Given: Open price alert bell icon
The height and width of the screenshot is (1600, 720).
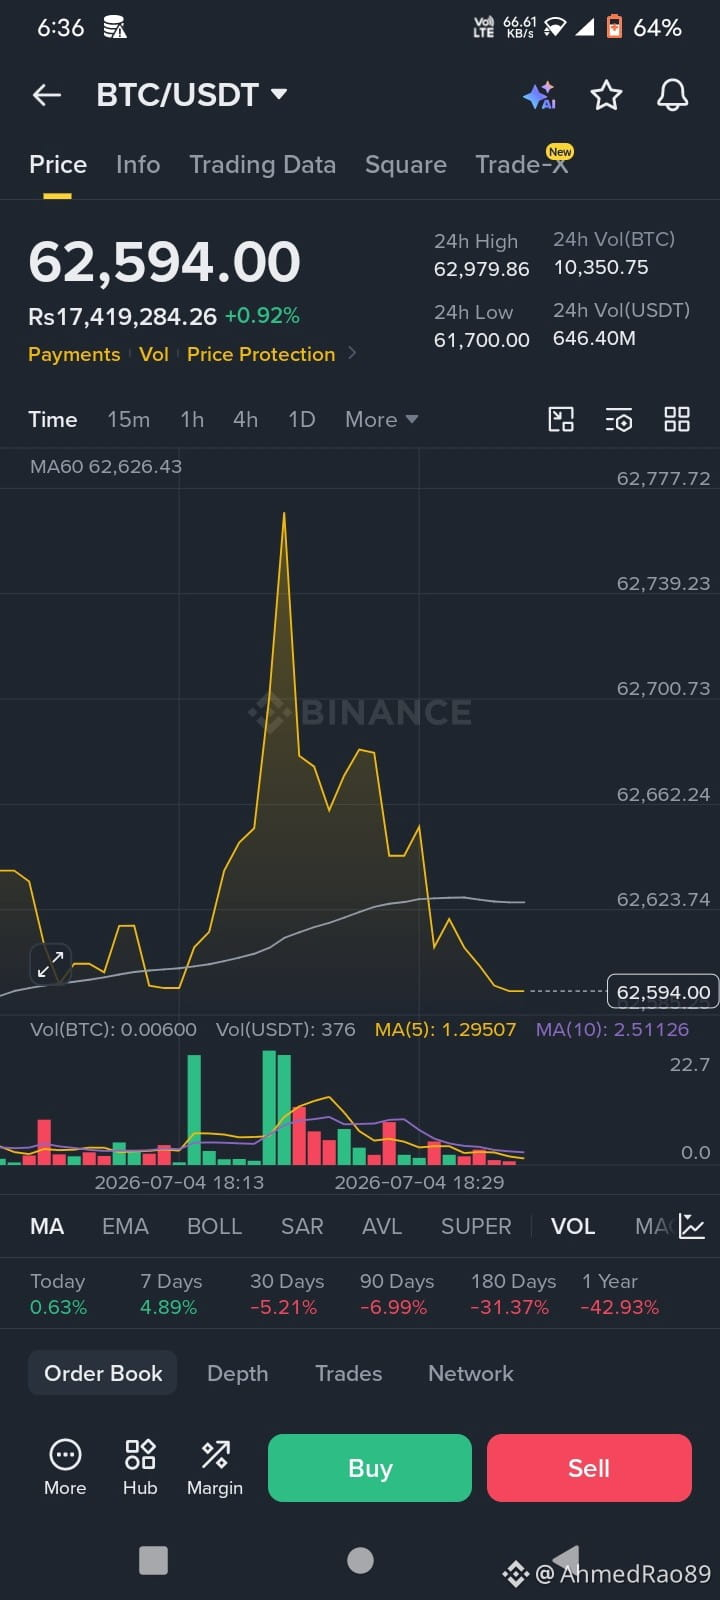Looking at the screenshot, I should pyautogui.click(x=672, y=95).
